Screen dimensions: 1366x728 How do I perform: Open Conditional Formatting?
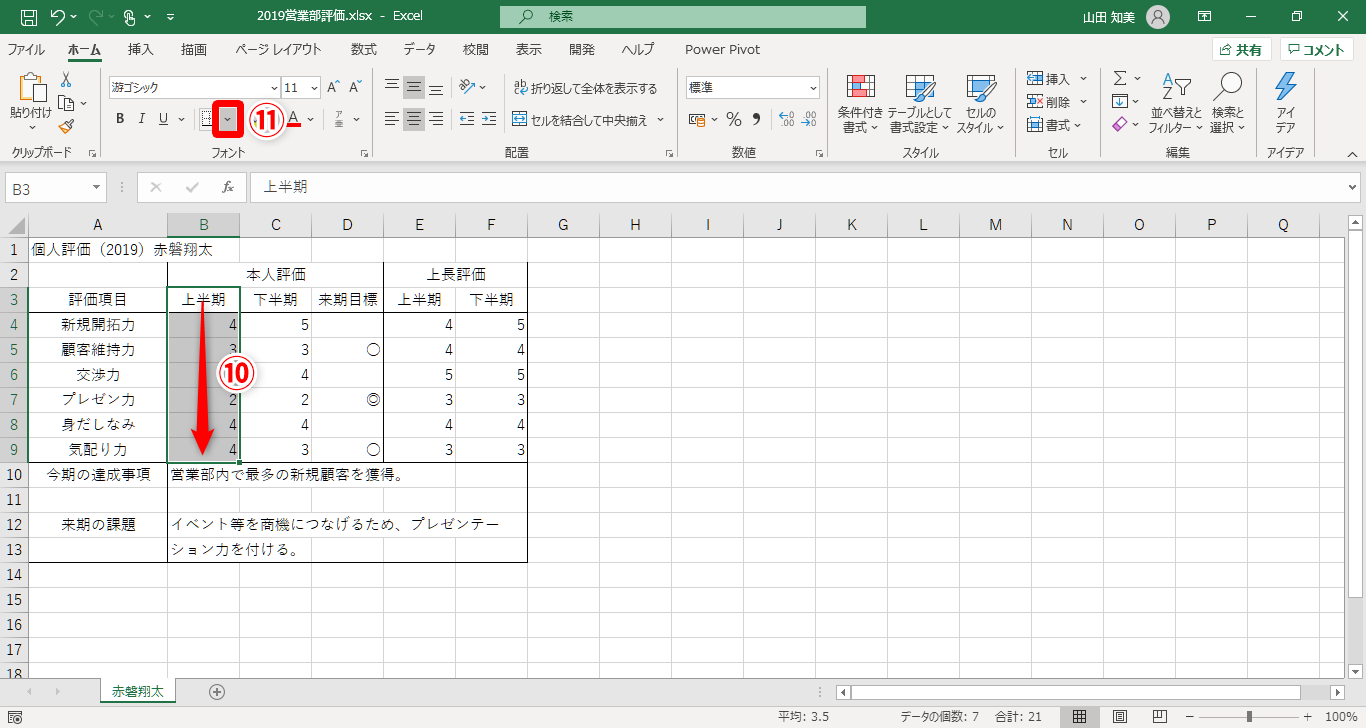click(x=860, y=104)
